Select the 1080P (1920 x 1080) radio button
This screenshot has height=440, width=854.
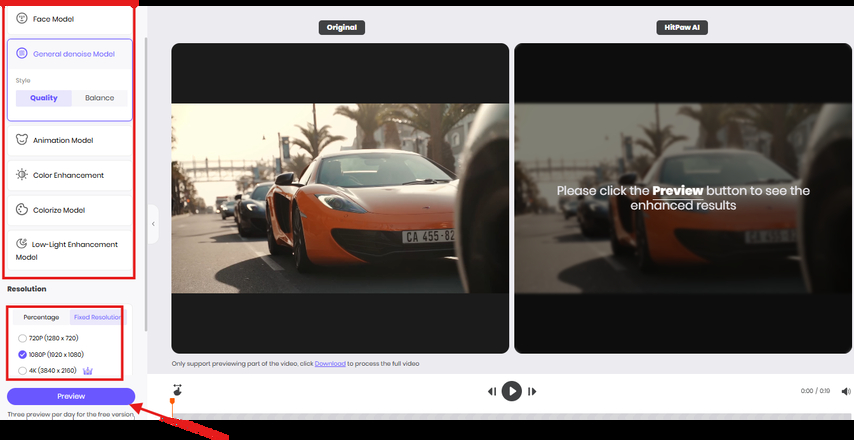[22, 355]
